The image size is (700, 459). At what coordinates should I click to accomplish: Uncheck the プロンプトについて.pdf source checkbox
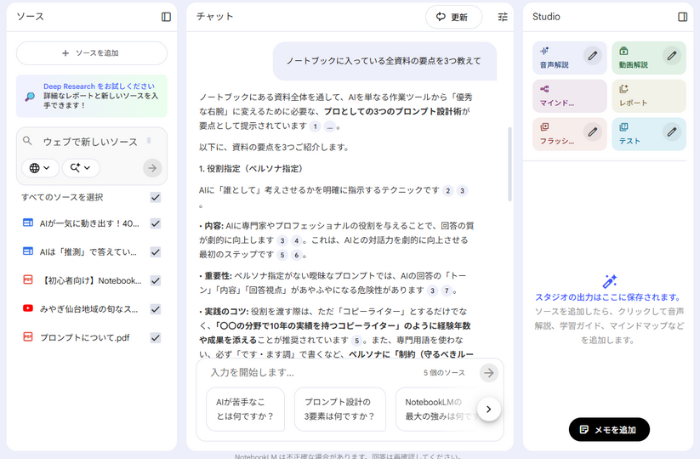155,338
